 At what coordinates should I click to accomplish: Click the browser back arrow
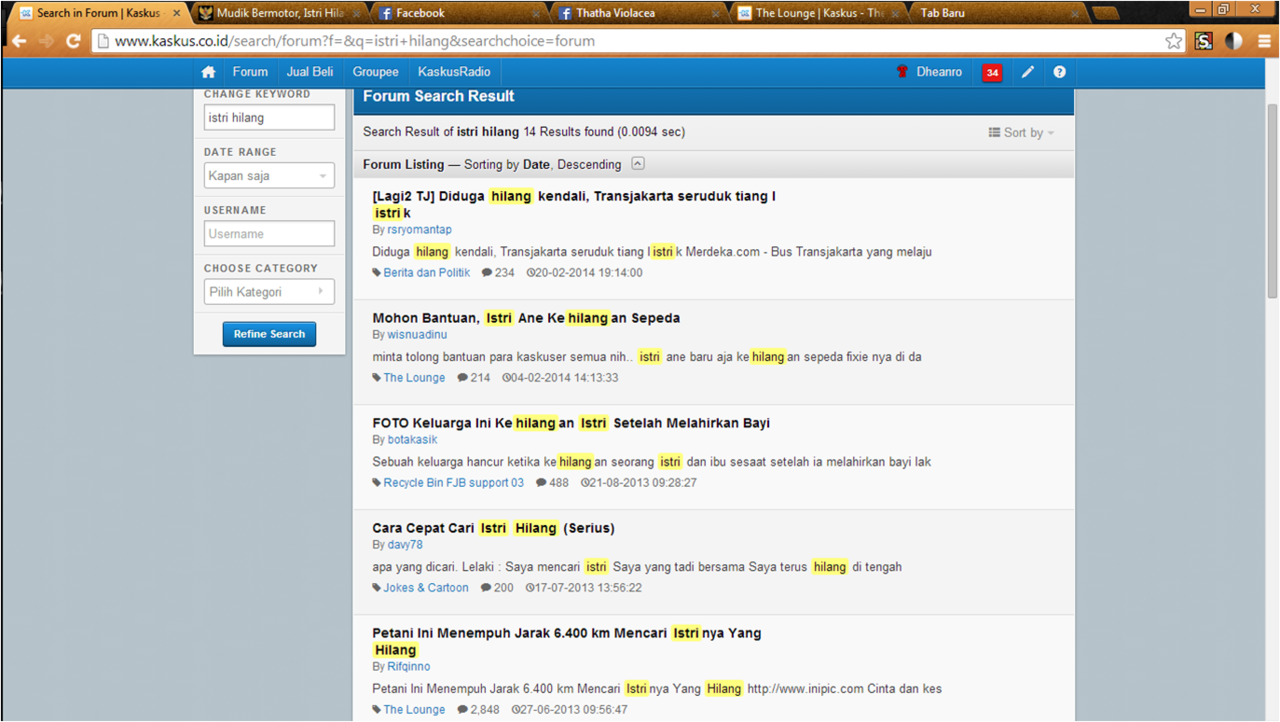point(19,41)
